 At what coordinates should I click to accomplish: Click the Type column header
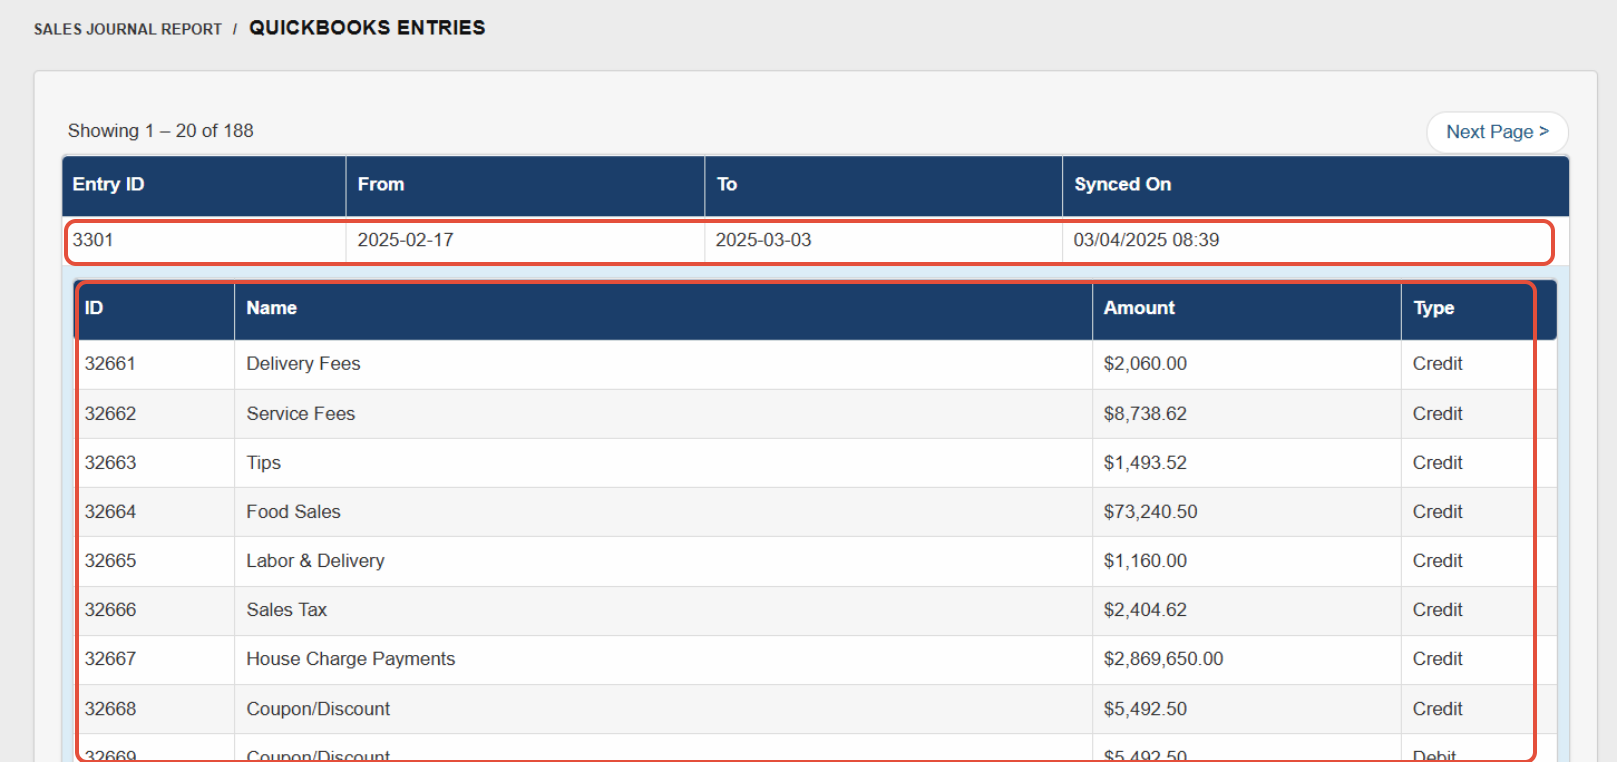click(x=1478, y=310)
